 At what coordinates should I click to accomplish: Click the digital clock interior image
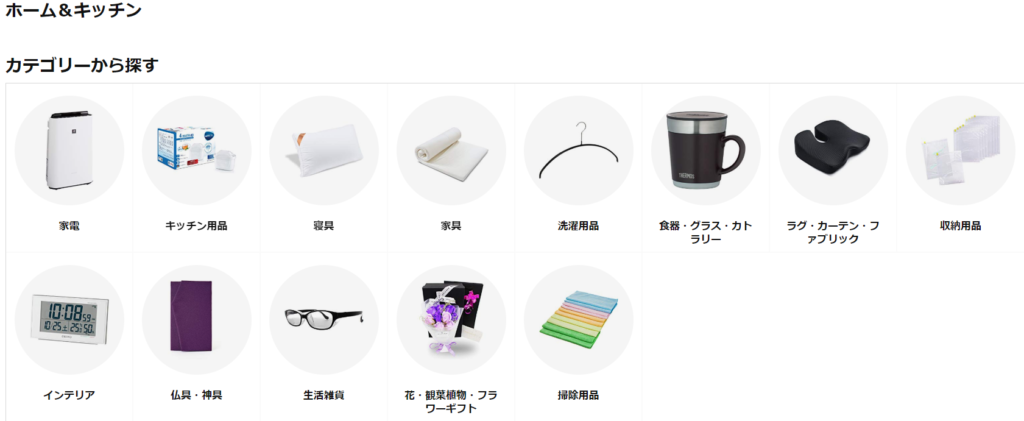69,319
